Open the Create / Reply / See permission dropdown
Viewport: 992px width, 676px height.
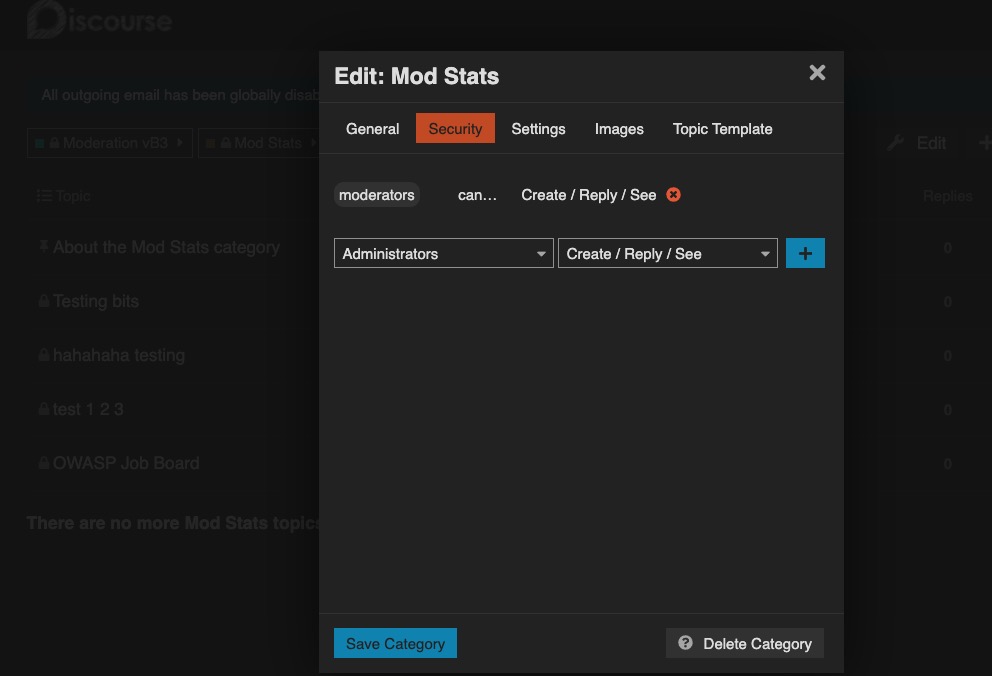coord(667,253)
